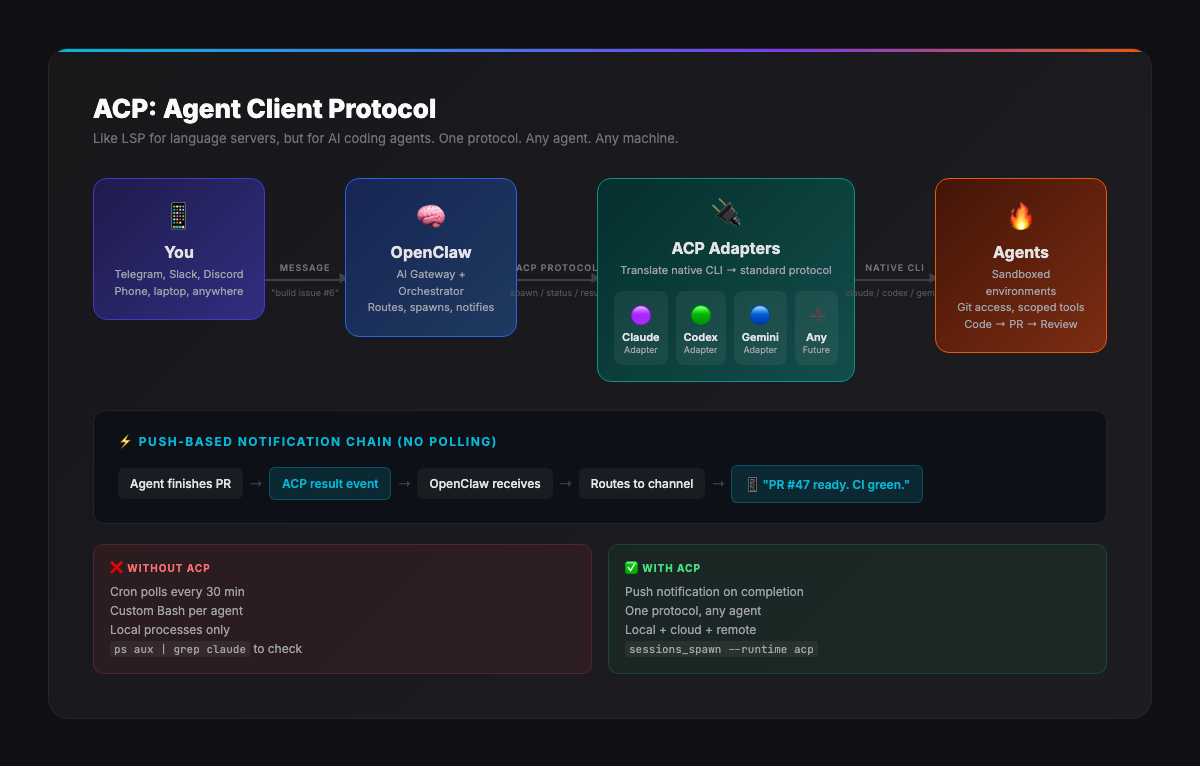The width and height of the screenshot is (1200, 766).
Task: Click the green checkmark beside With ACP
Action: click(631, 568)
